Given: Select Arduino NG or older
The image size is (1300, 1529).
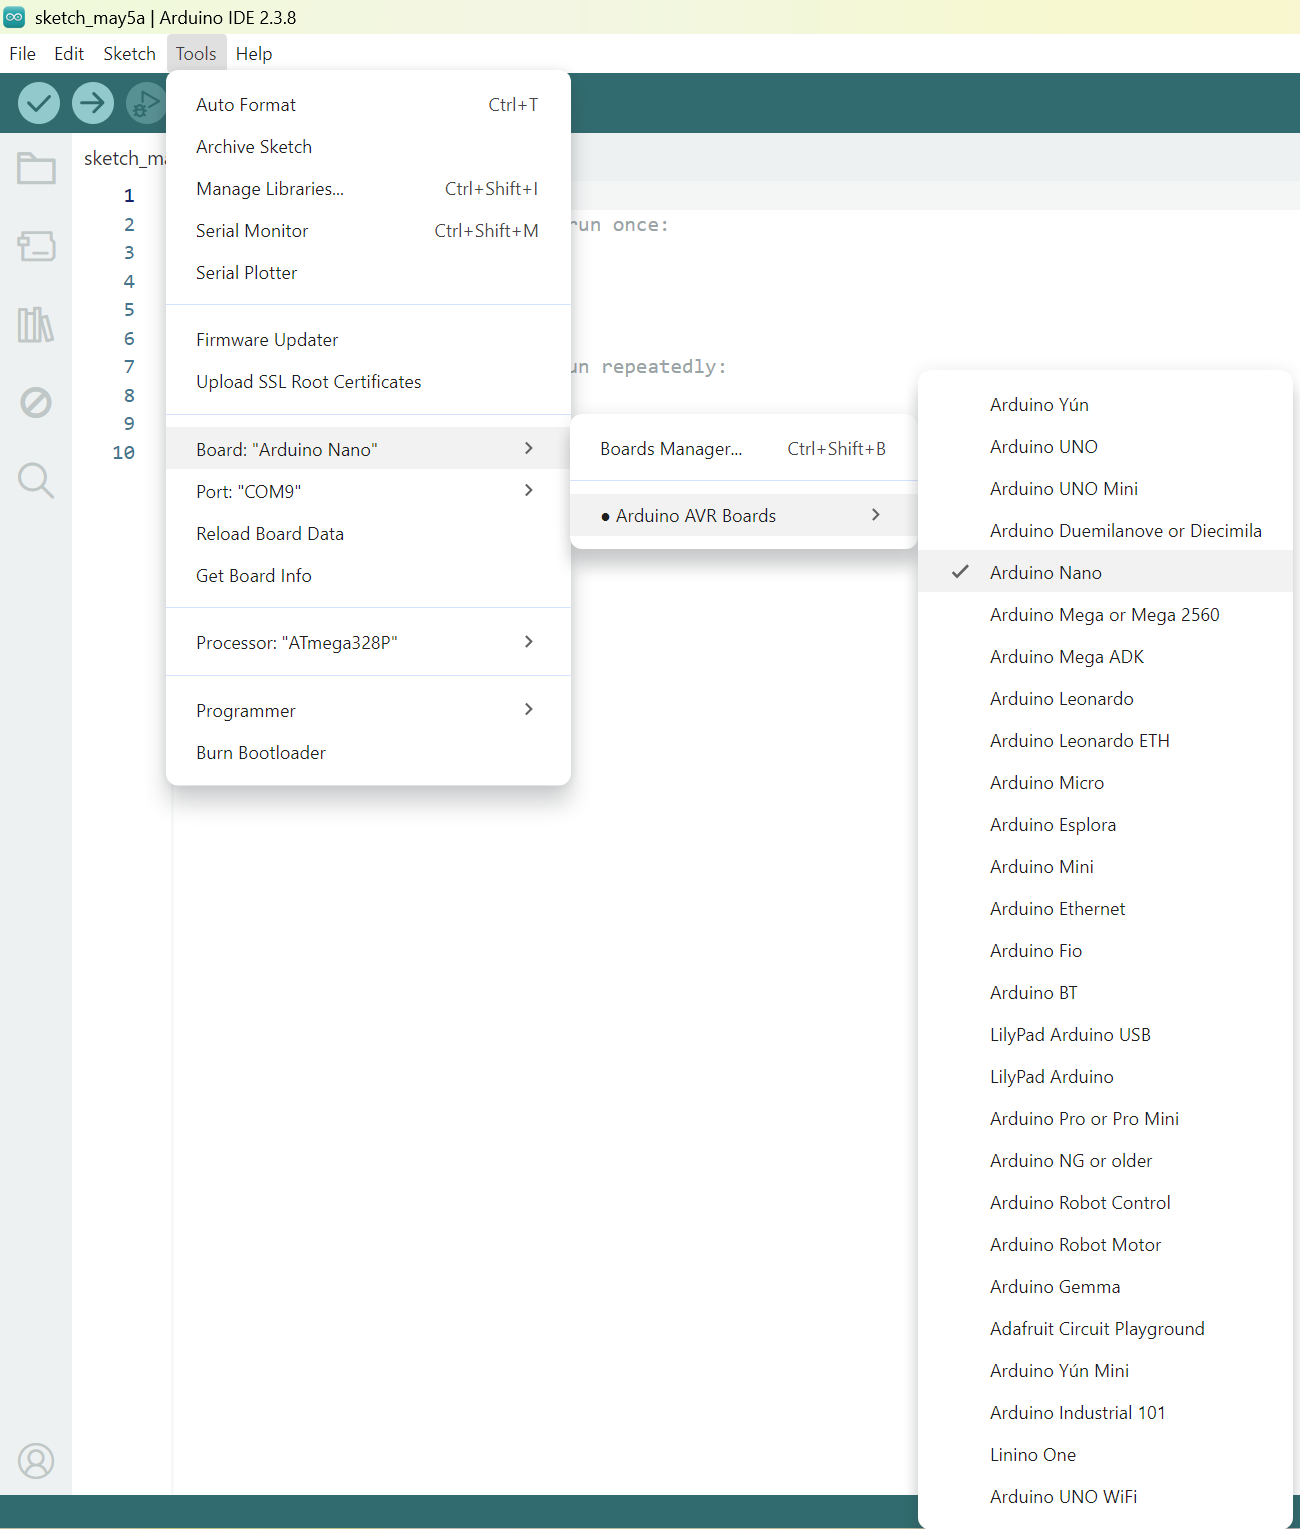Looking at the screenshot, I should click(1105, 1160).
